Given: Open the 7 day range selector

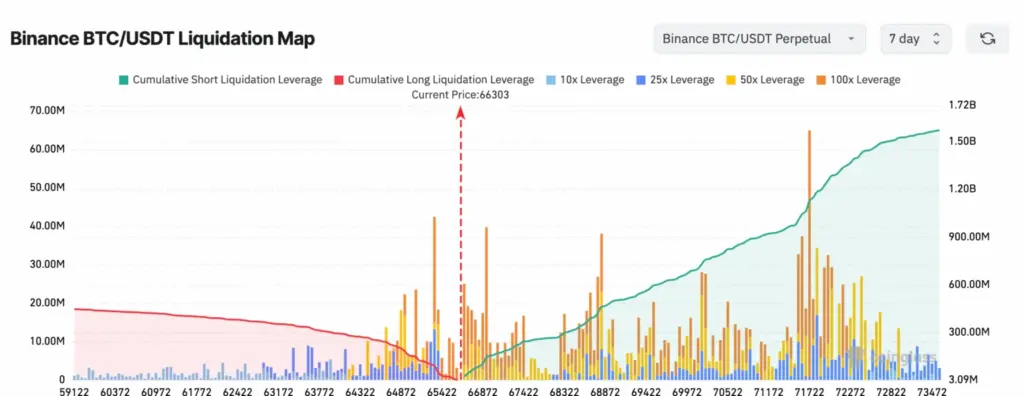Looking at the screenshot, I should [916, 39].
